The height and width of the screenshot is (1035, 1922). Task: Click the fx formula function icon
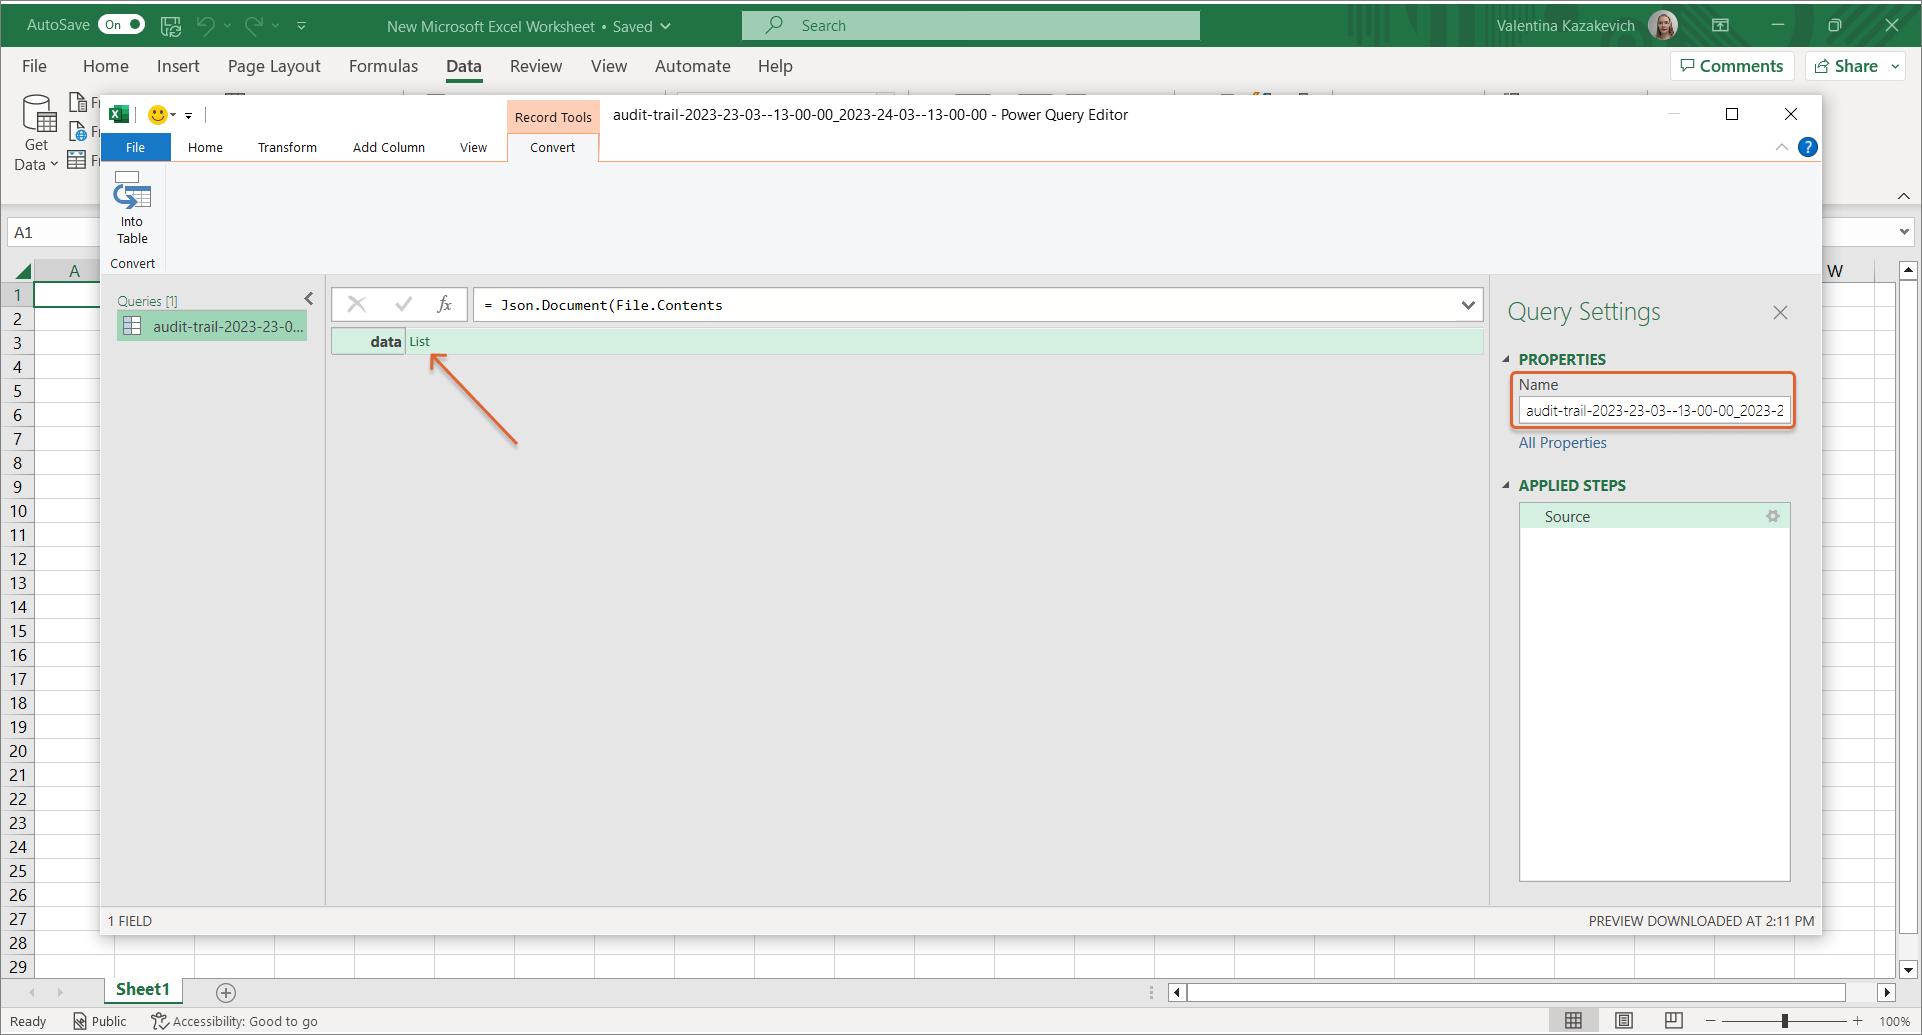pos(444,304)
